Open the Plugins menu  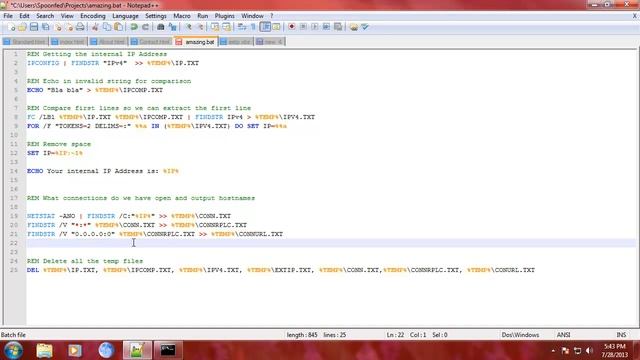[224, 16]
